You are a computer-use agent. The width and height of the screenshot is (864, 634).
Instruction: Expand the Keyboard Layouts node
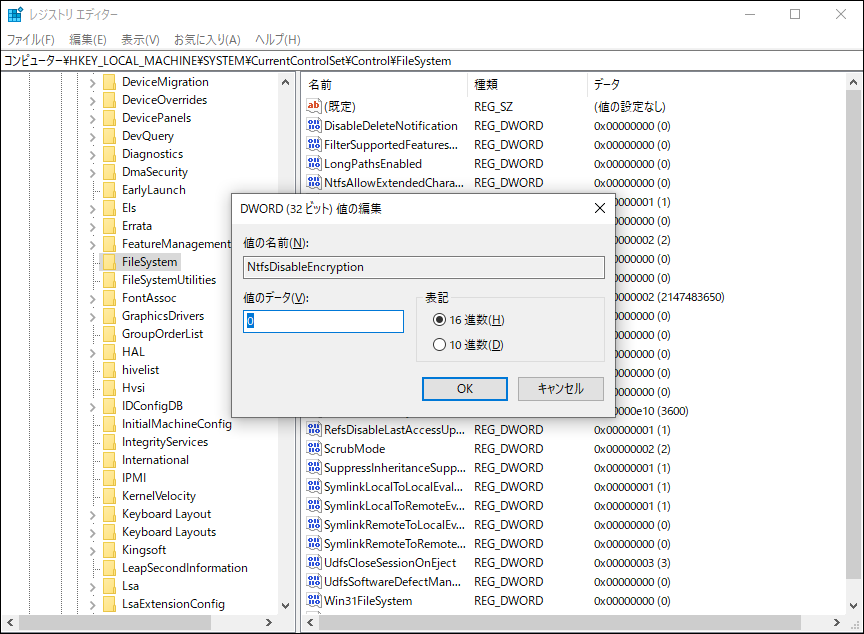pyautogui.click(x=91, y=531)
